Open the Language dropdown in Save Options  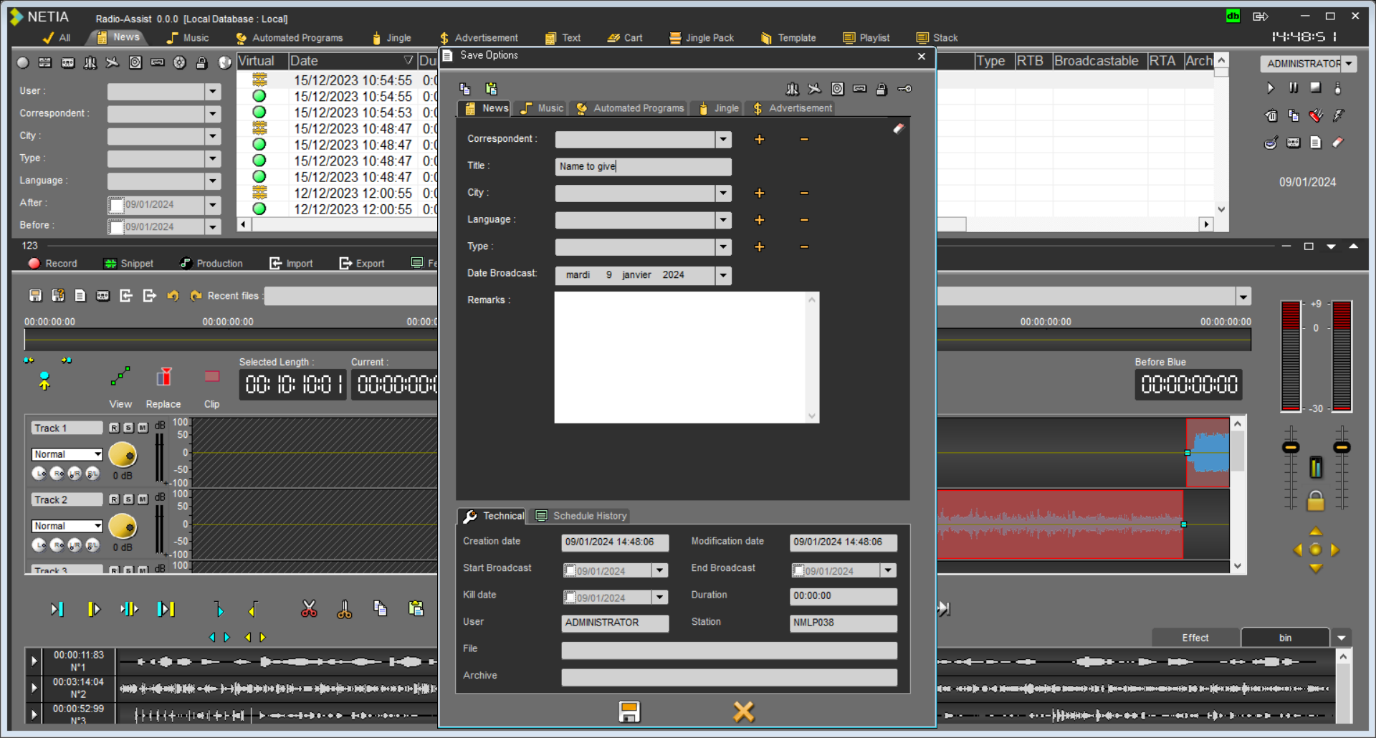click(723, 220)
